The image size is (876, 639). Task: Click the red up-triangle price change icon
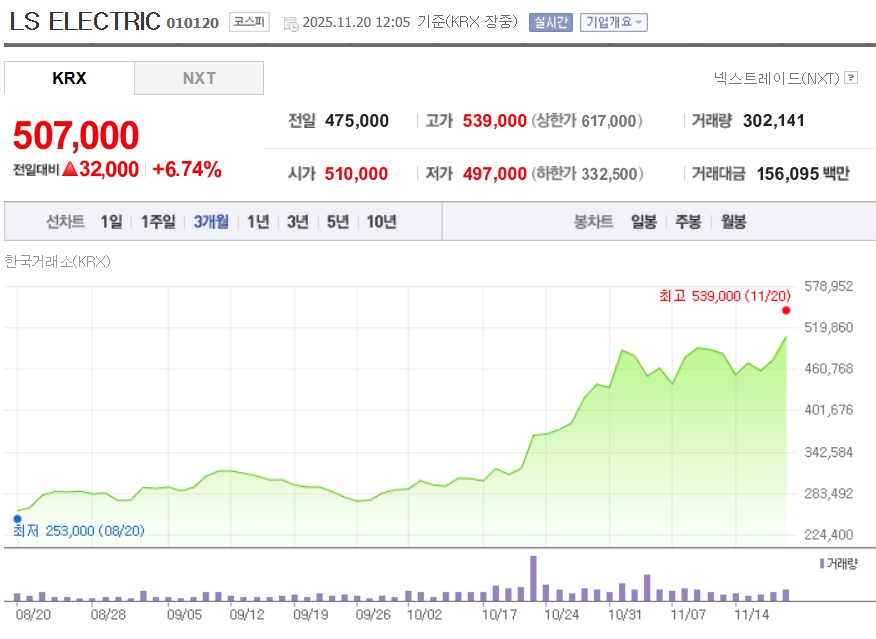click(70, 170)
